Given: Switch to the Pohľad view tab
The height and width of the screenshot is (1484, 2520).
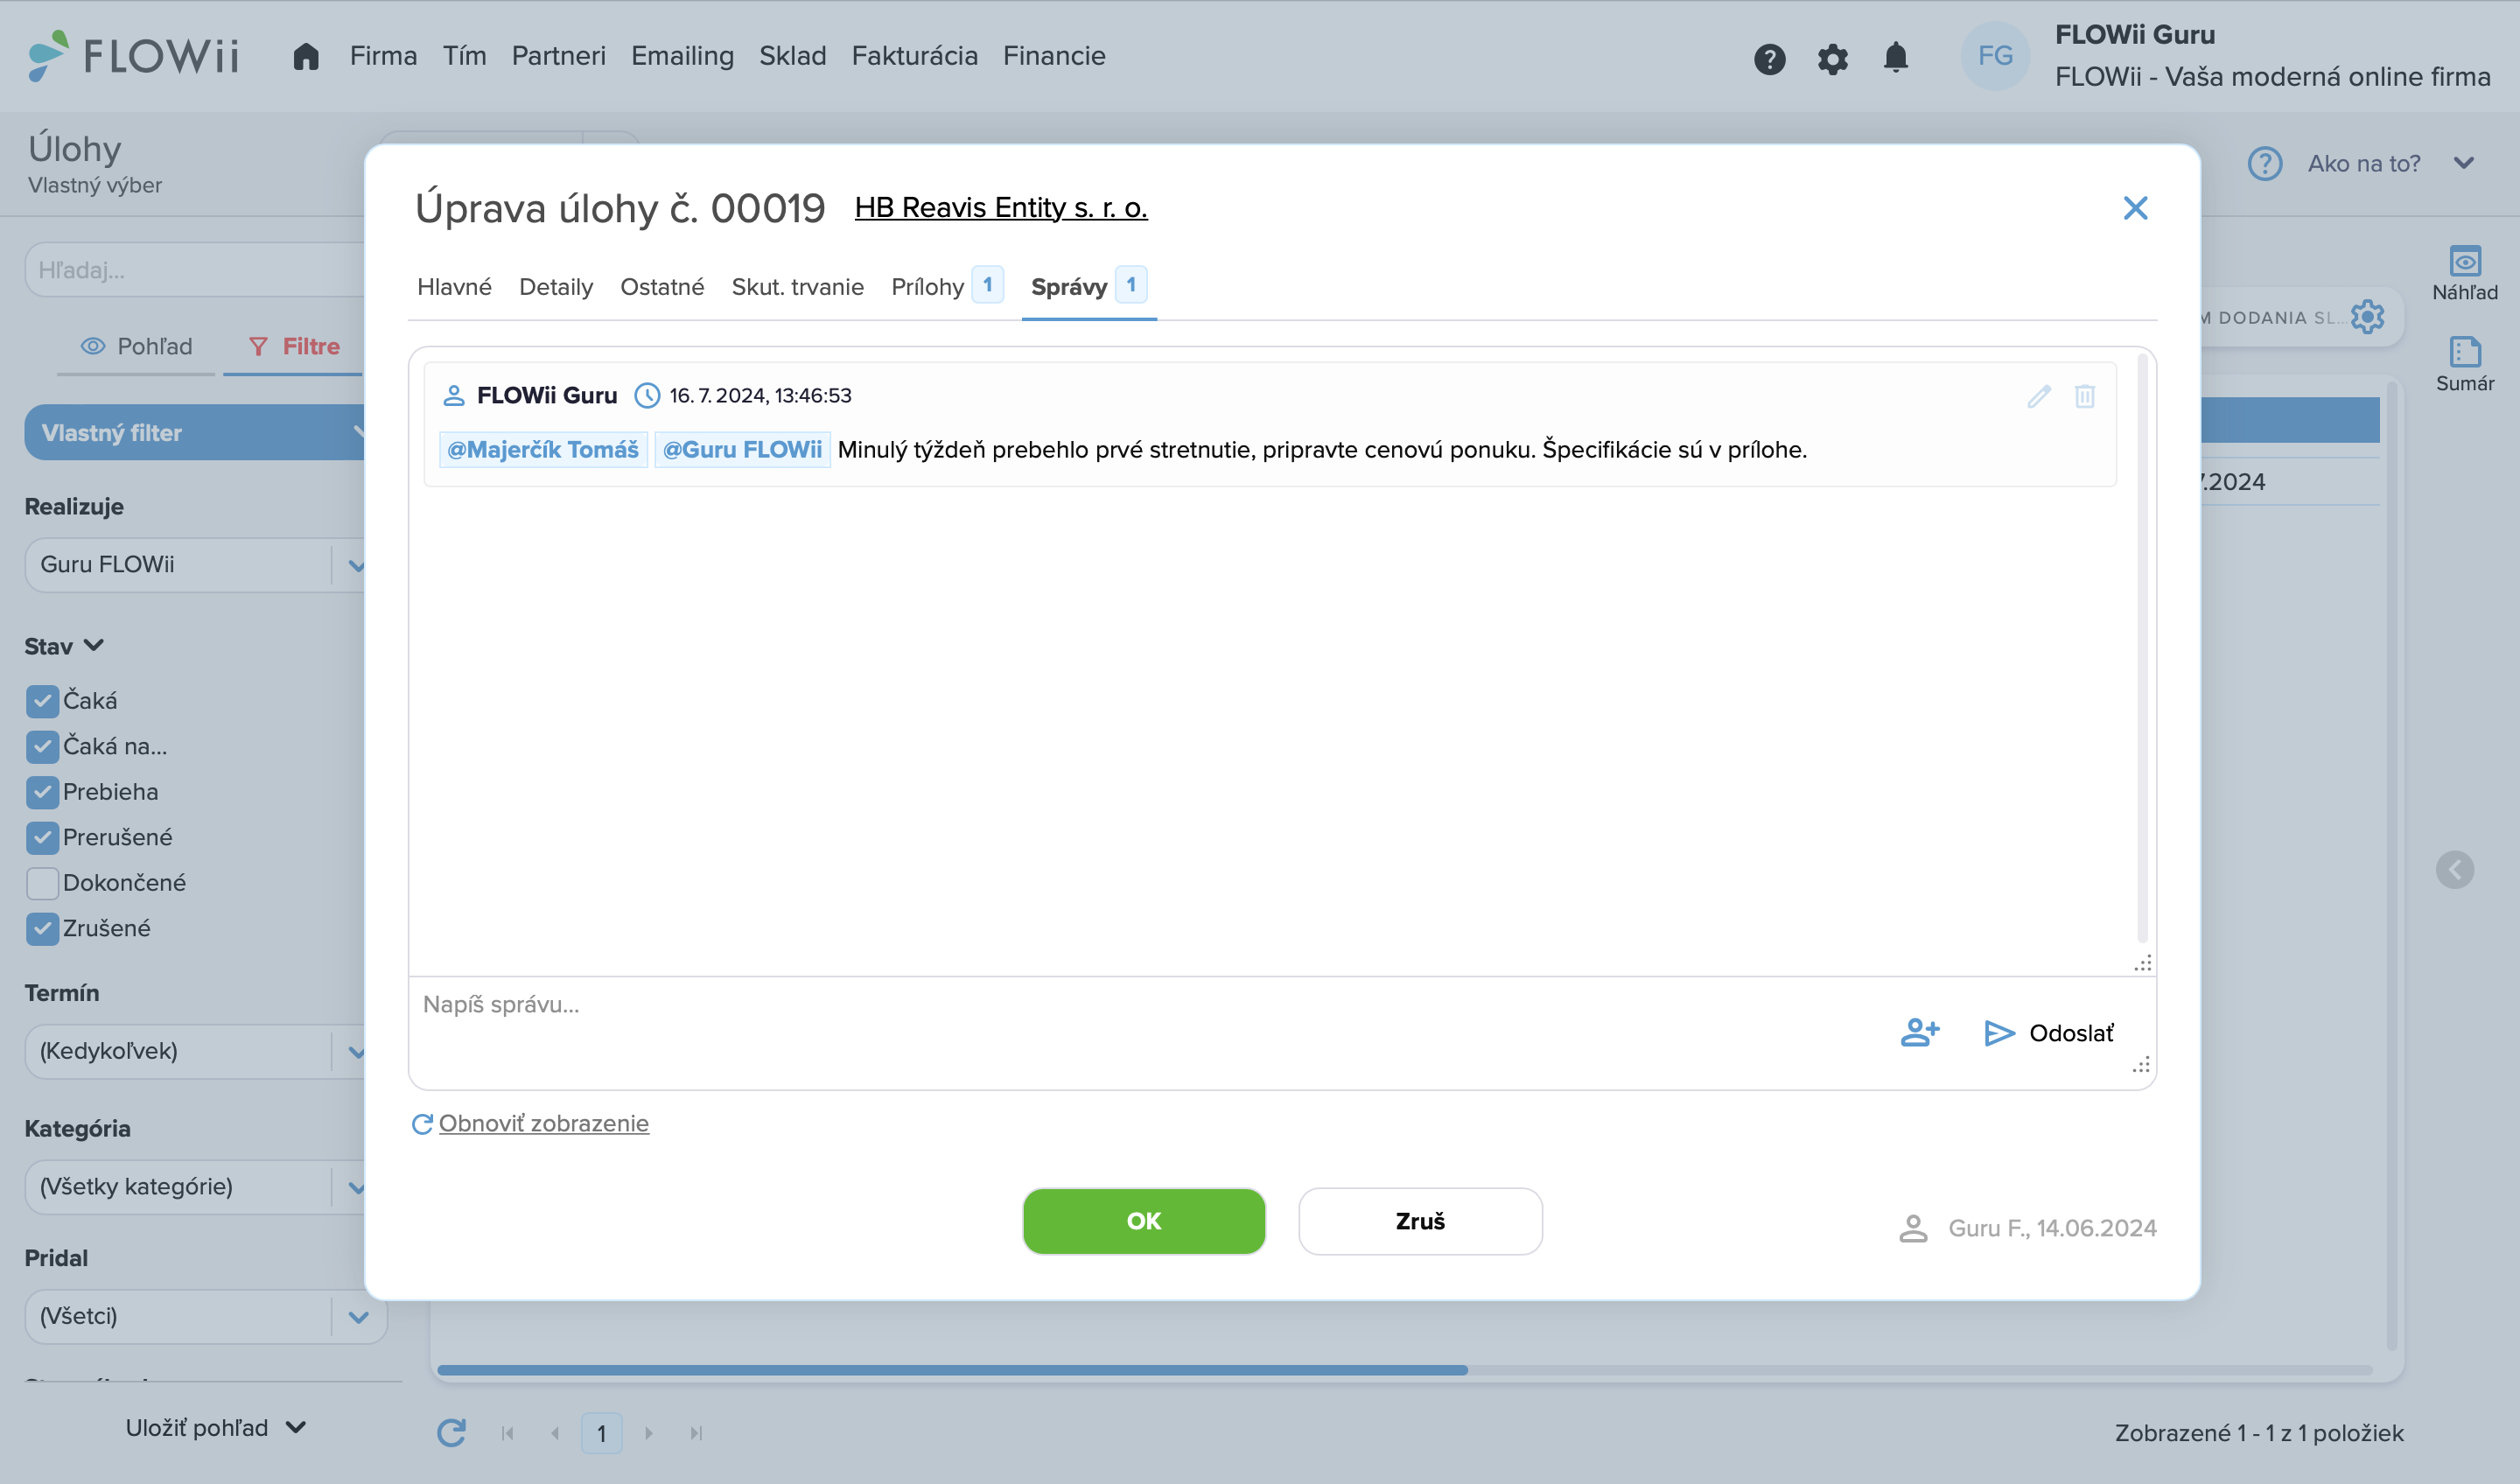Looking at the screenshot, I should tap(136, 347).
